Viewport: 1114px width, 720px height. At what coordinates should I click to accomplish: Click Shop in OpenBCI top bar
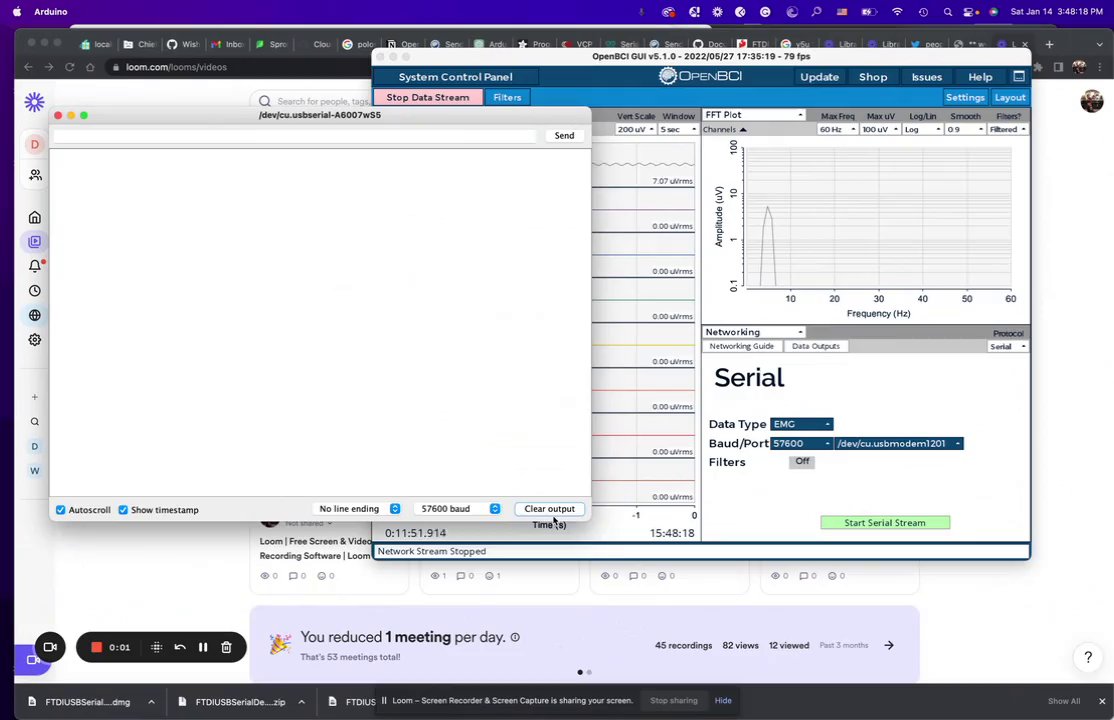click(x=872, y=77)
